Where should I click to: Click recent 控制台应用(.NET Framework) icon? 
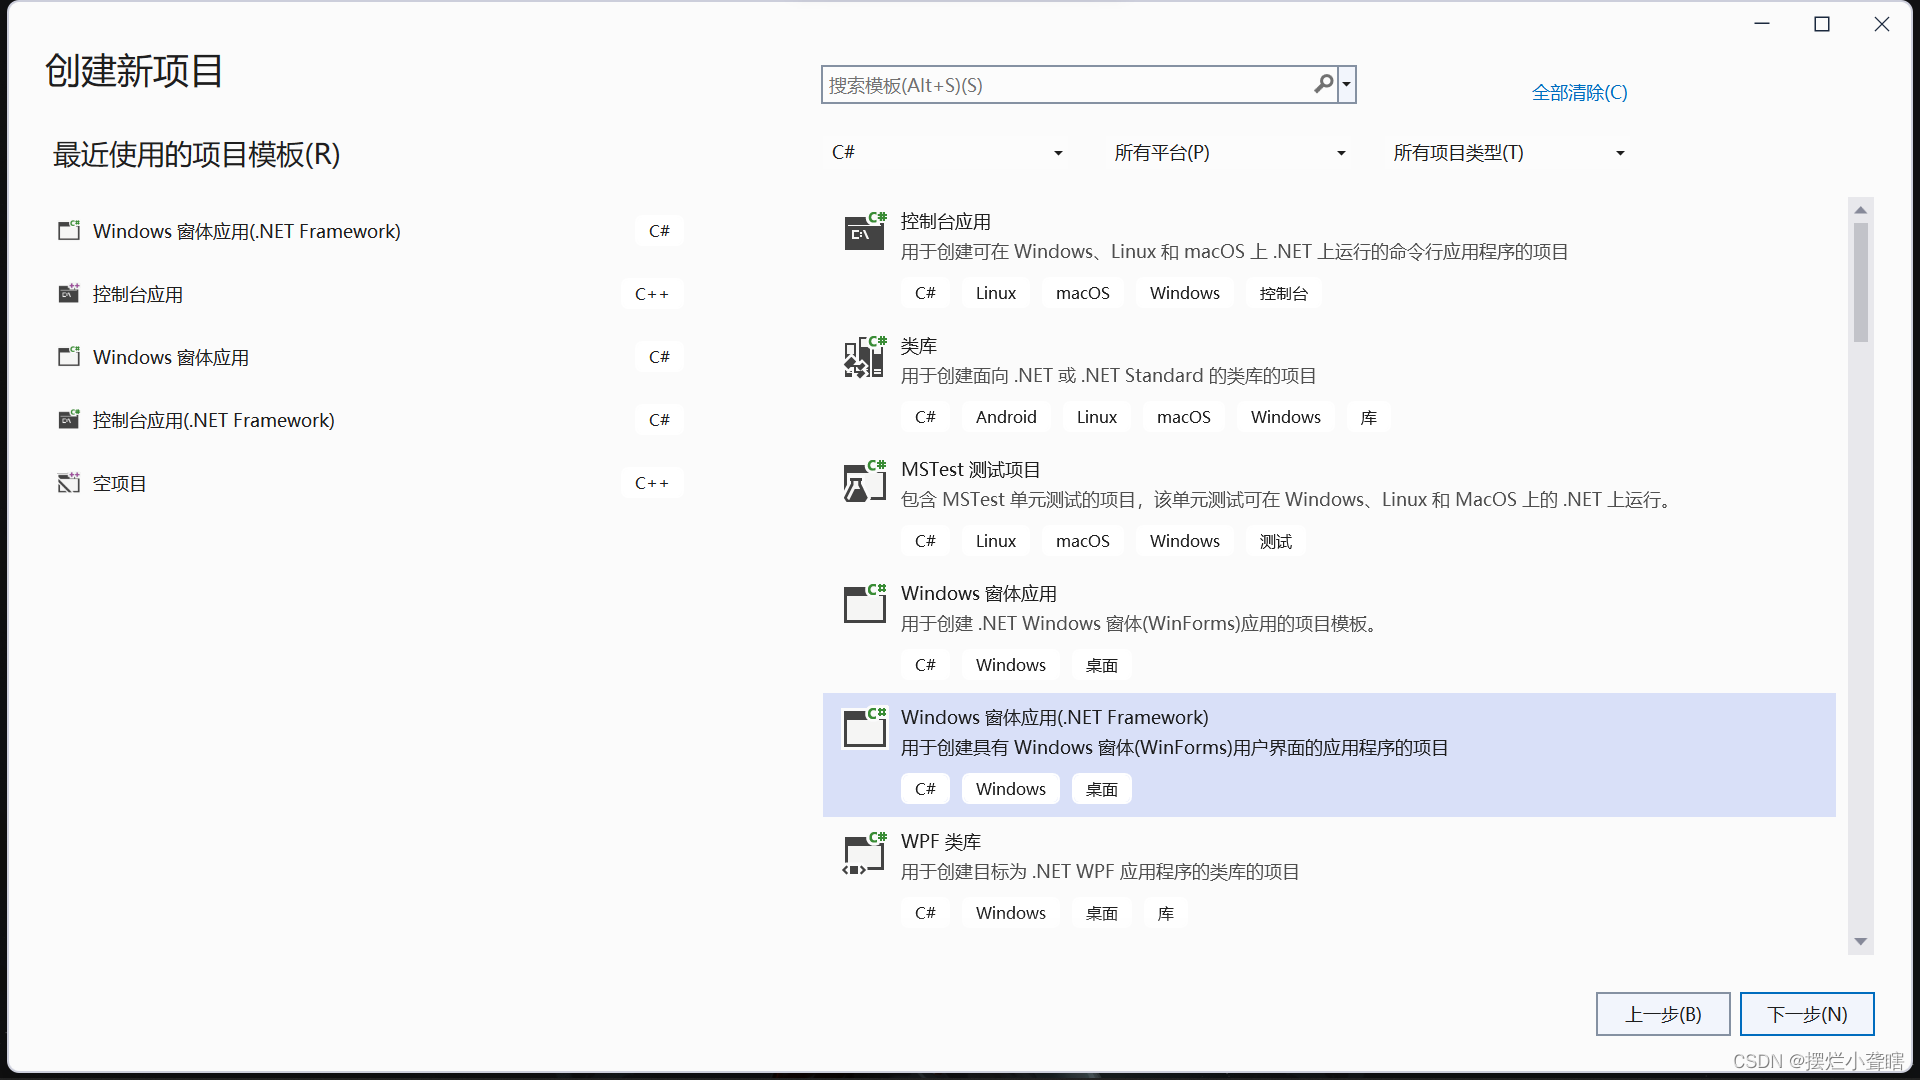point(68,420)
